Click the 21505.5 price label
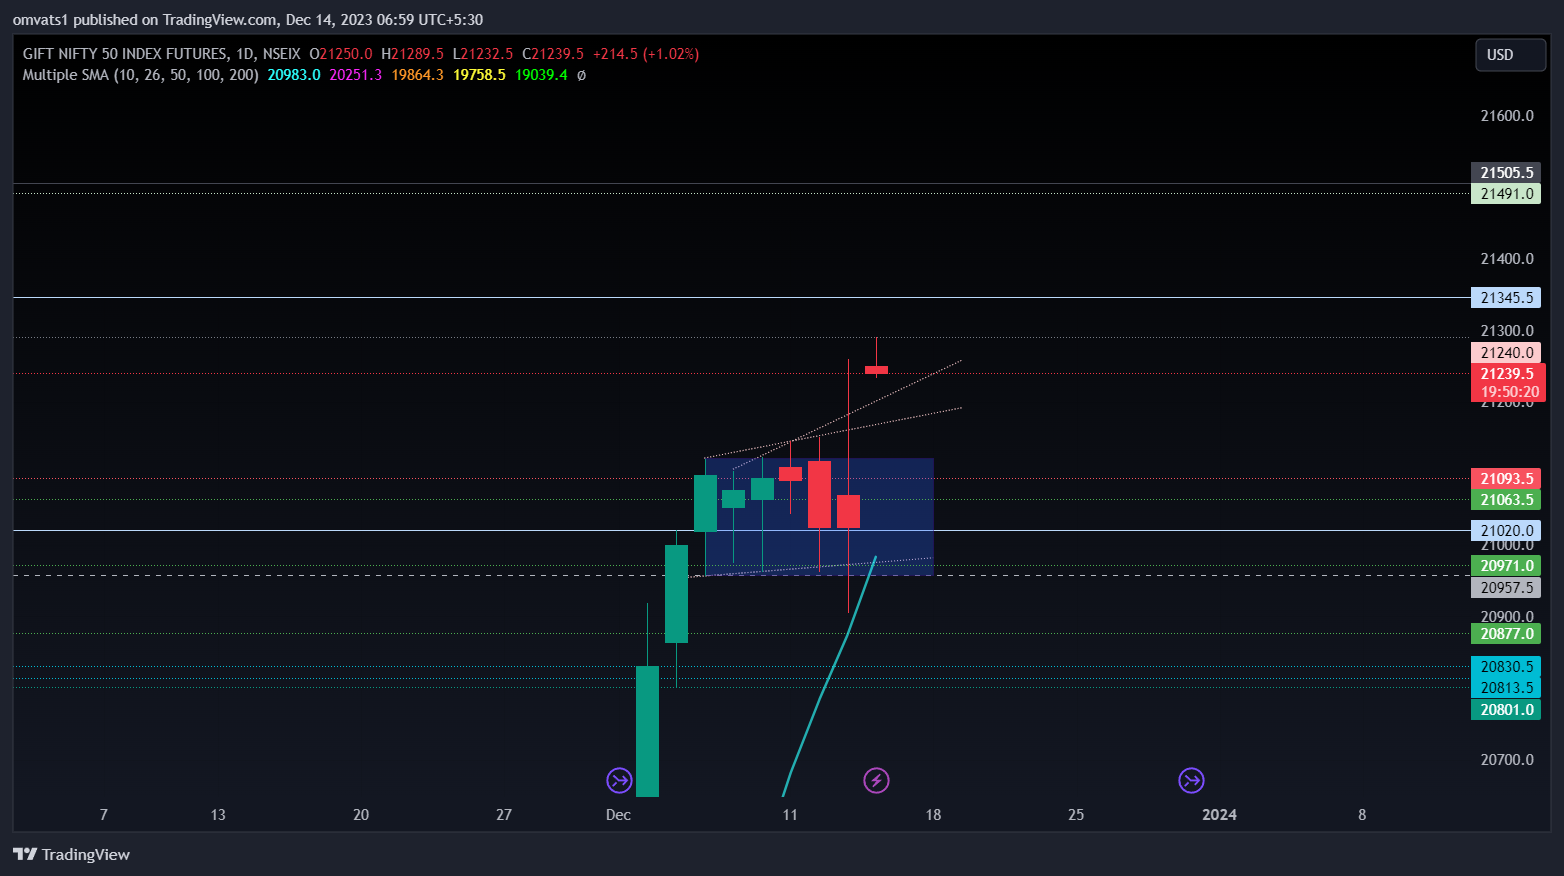Screen dimensions: 1564x876 point(1506,173)
